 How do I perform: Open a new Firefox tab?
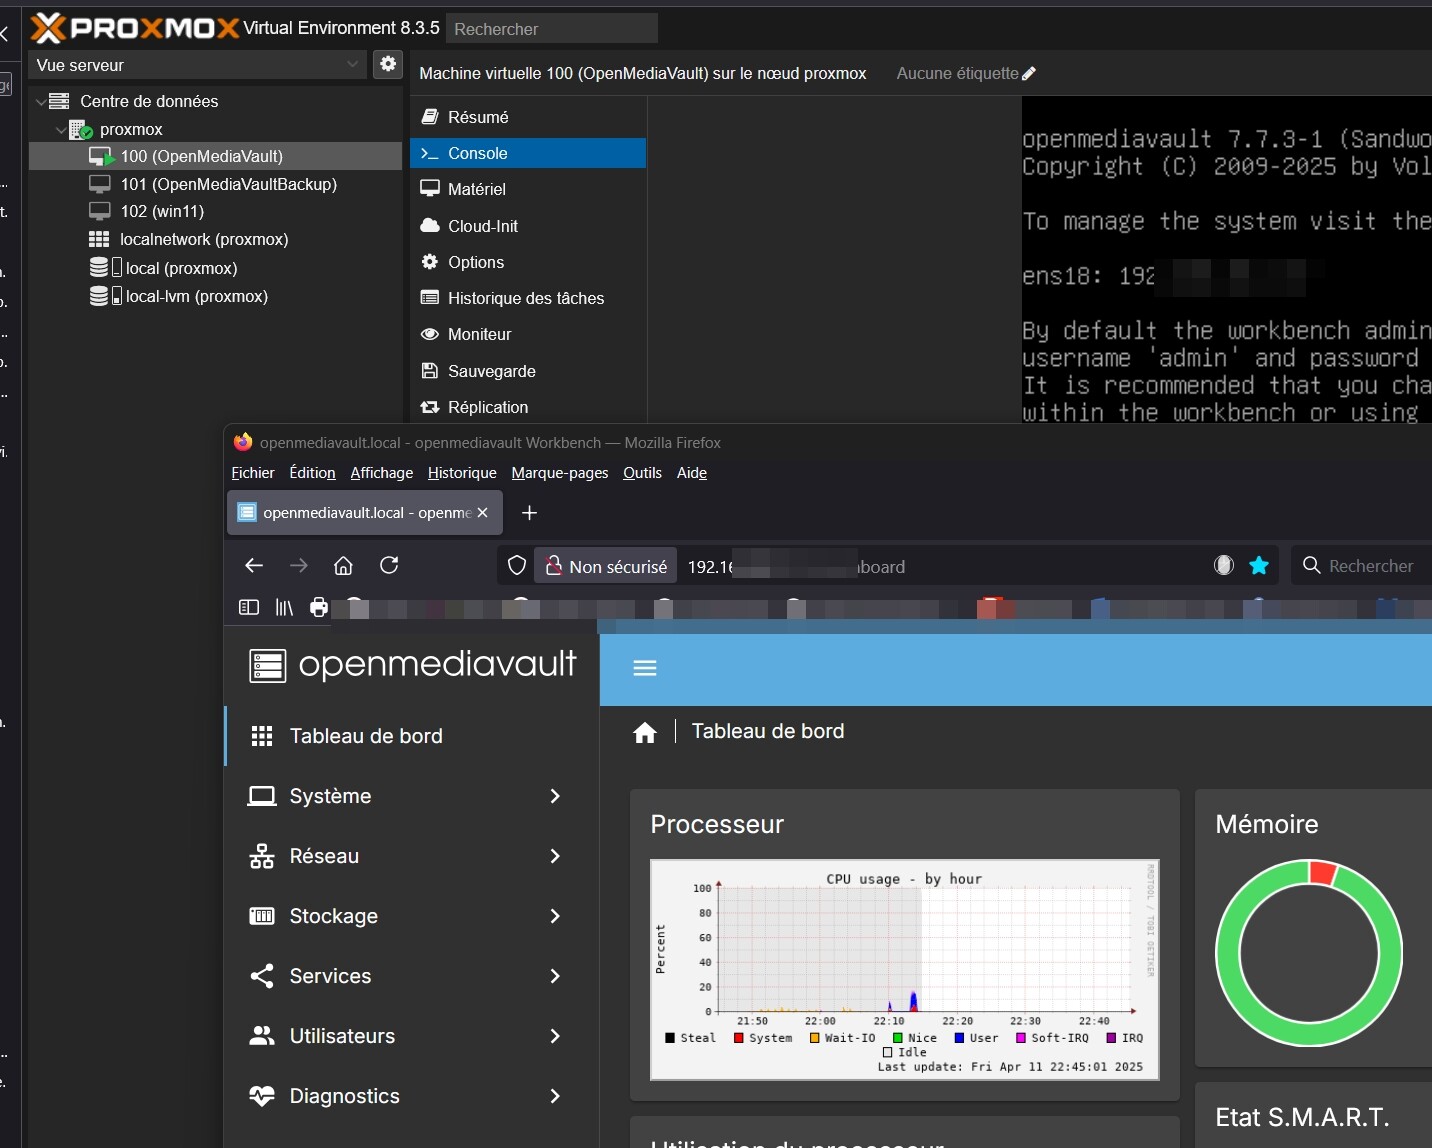[x=530, y=513]
